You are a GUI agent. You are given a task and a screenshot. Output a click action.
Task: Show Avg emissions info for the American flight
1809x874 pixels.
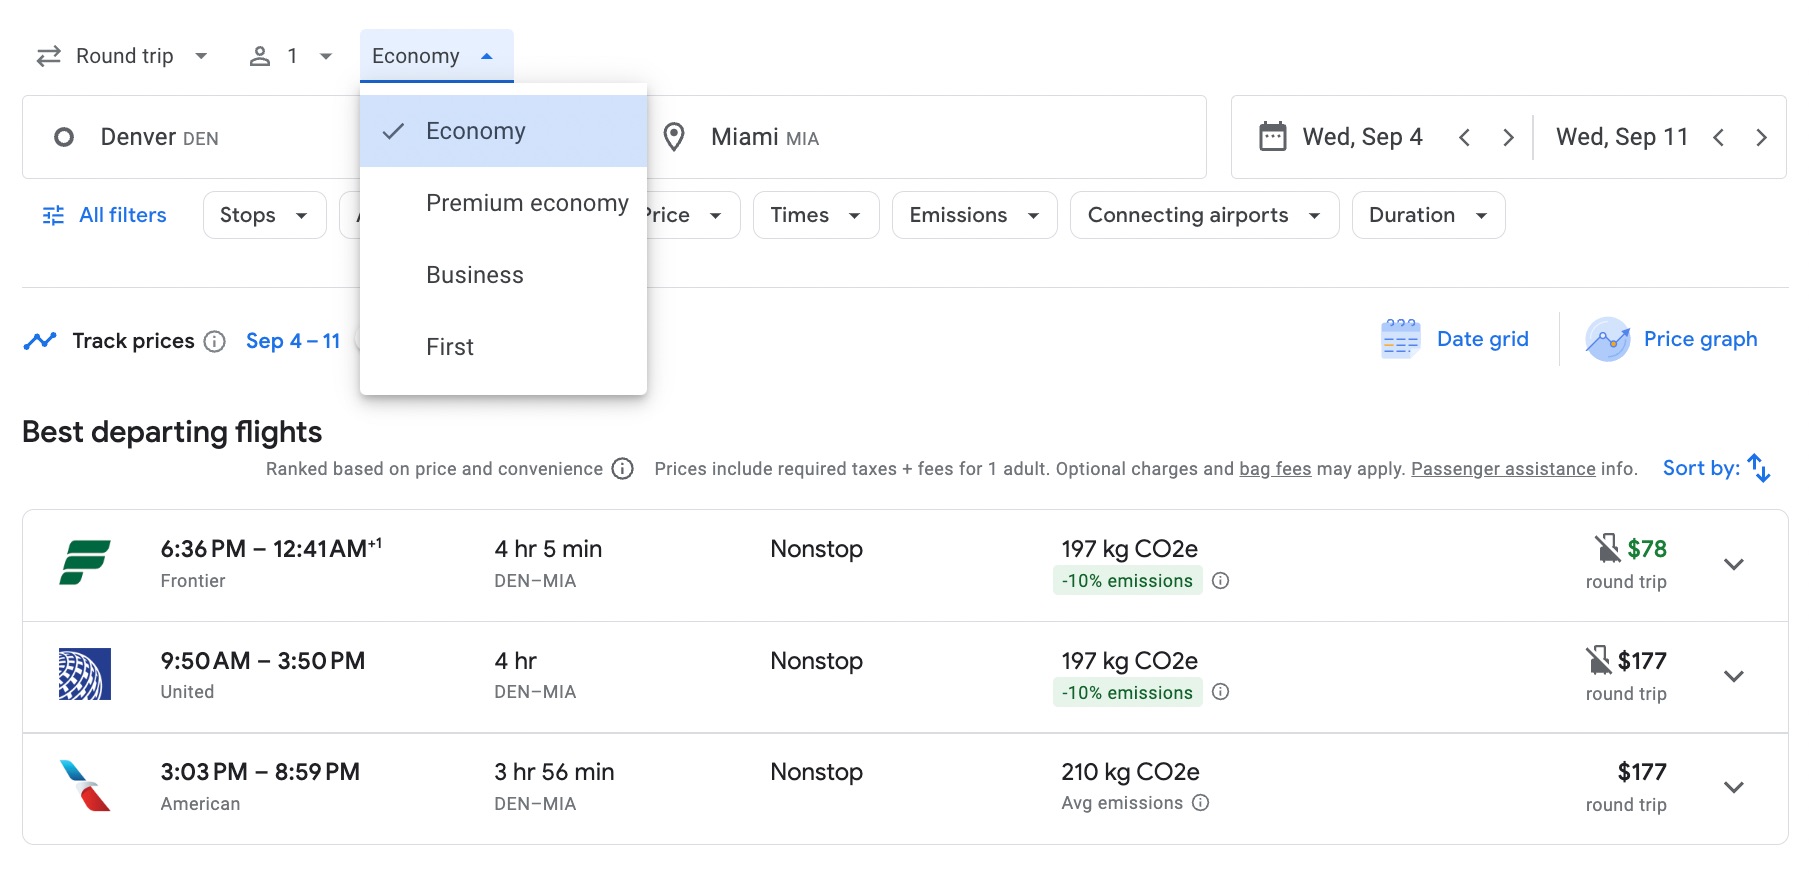[x=1201, y=802]
